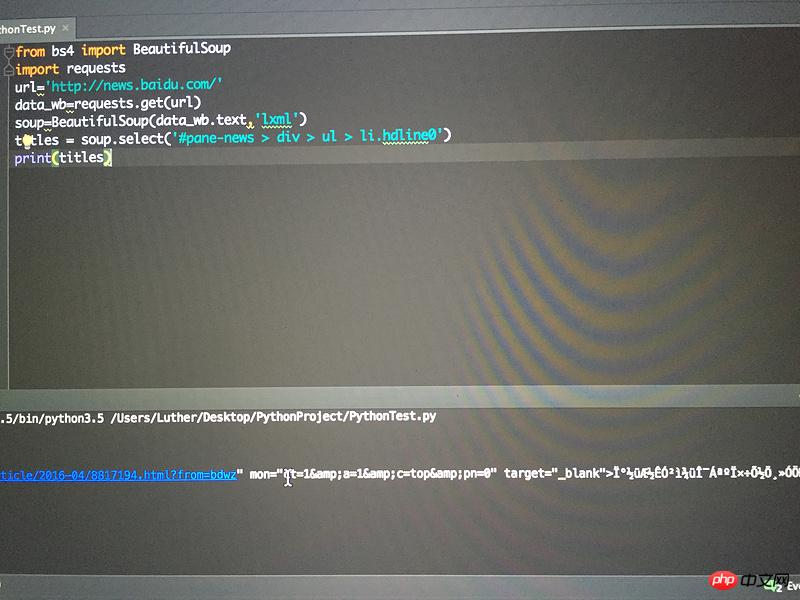Click 'data_wb.text' inside the BeautifulSoup call
This screenshot has height=600, width=800.
(202, 120)
